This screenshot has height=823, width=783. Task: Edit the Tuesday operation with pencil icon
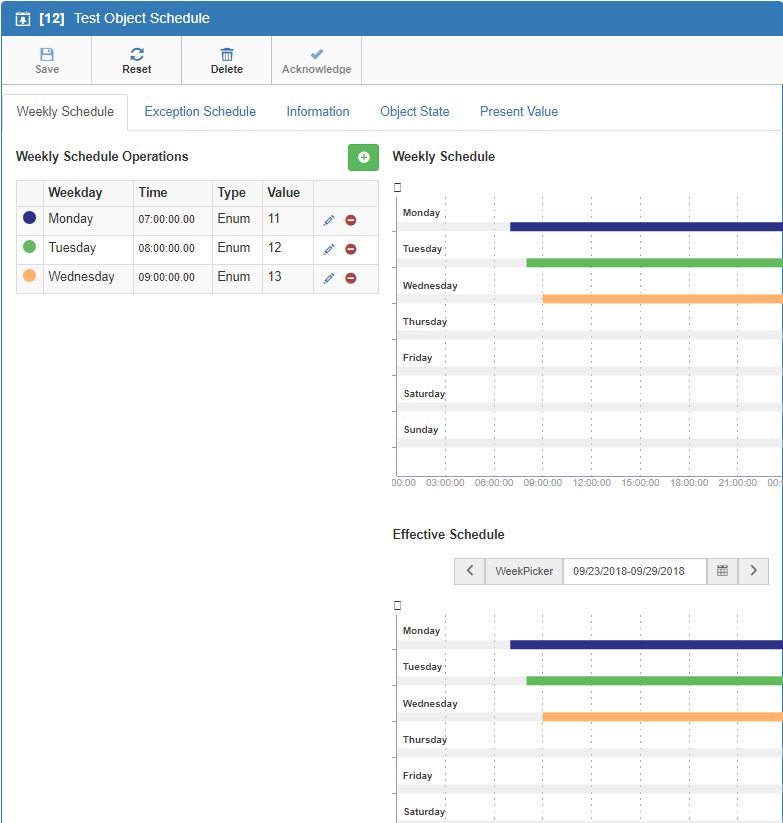329,249
